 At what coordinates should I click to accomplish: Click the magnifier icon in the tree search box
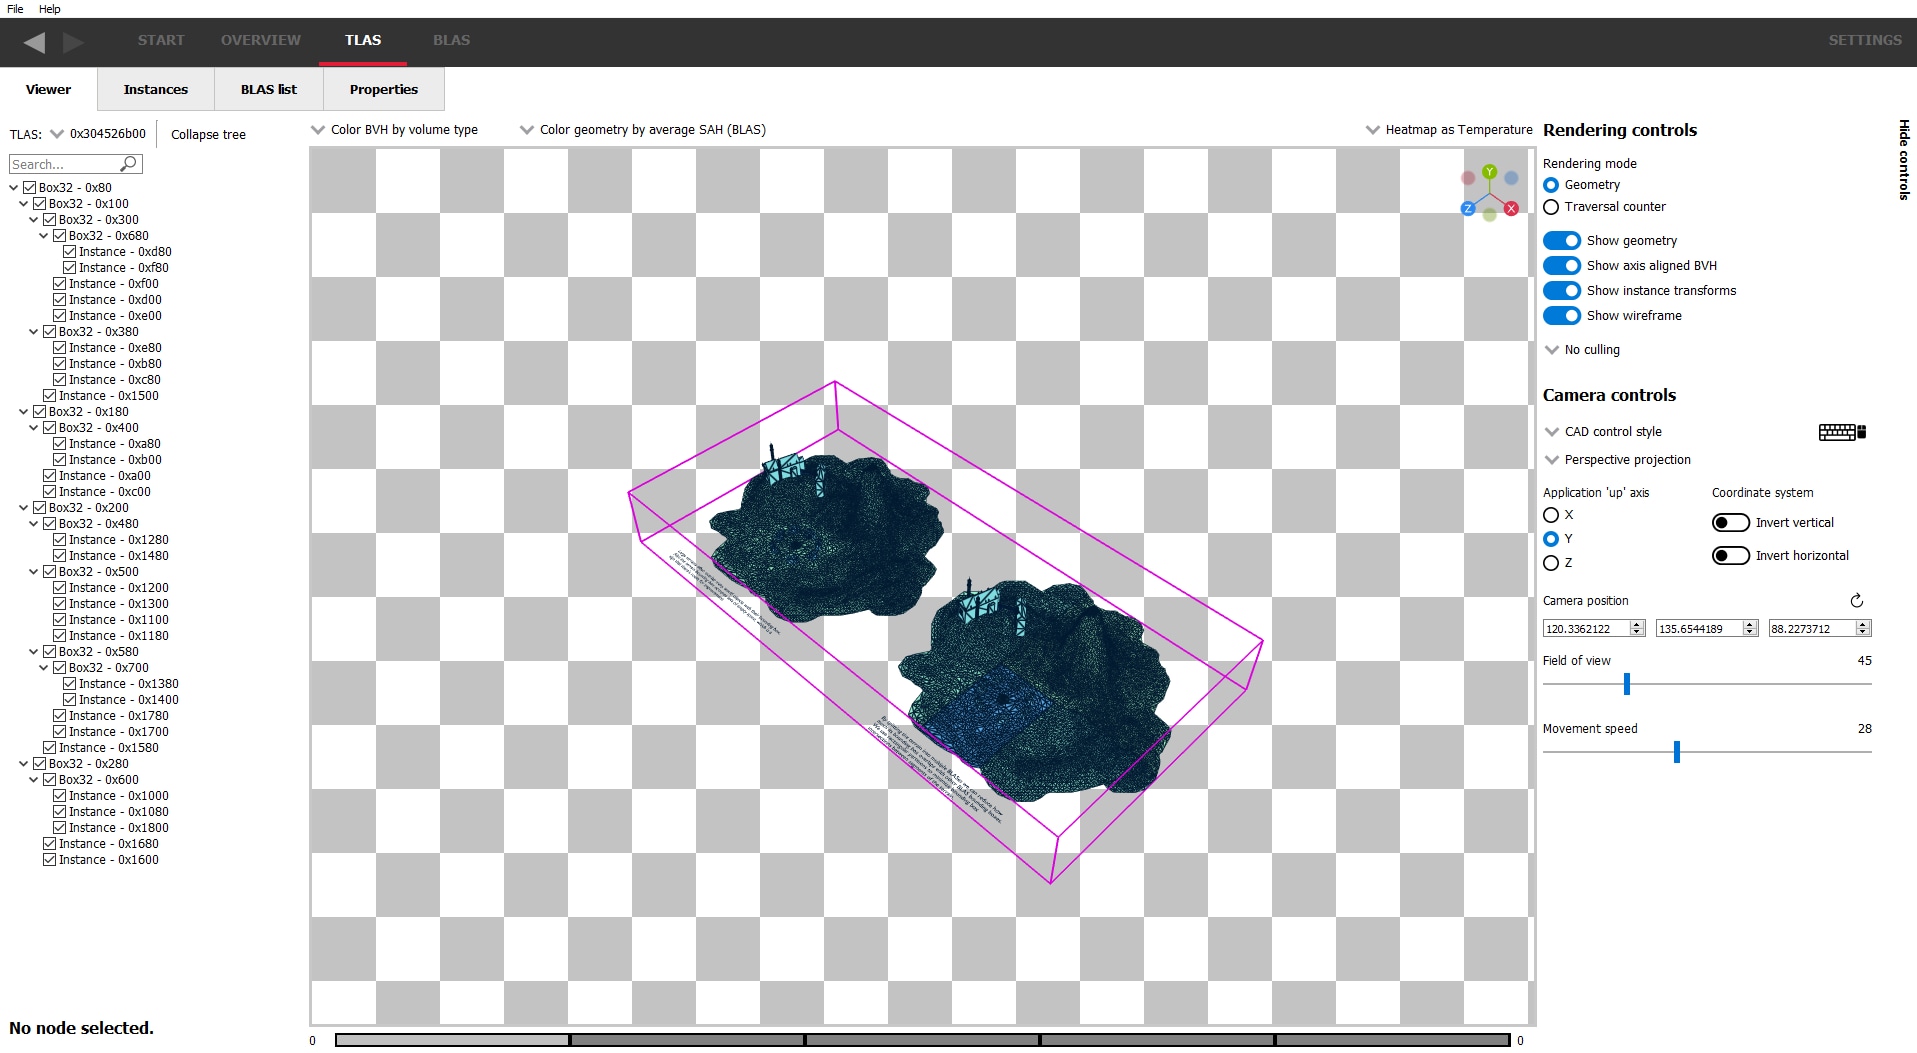click(130, 163)
